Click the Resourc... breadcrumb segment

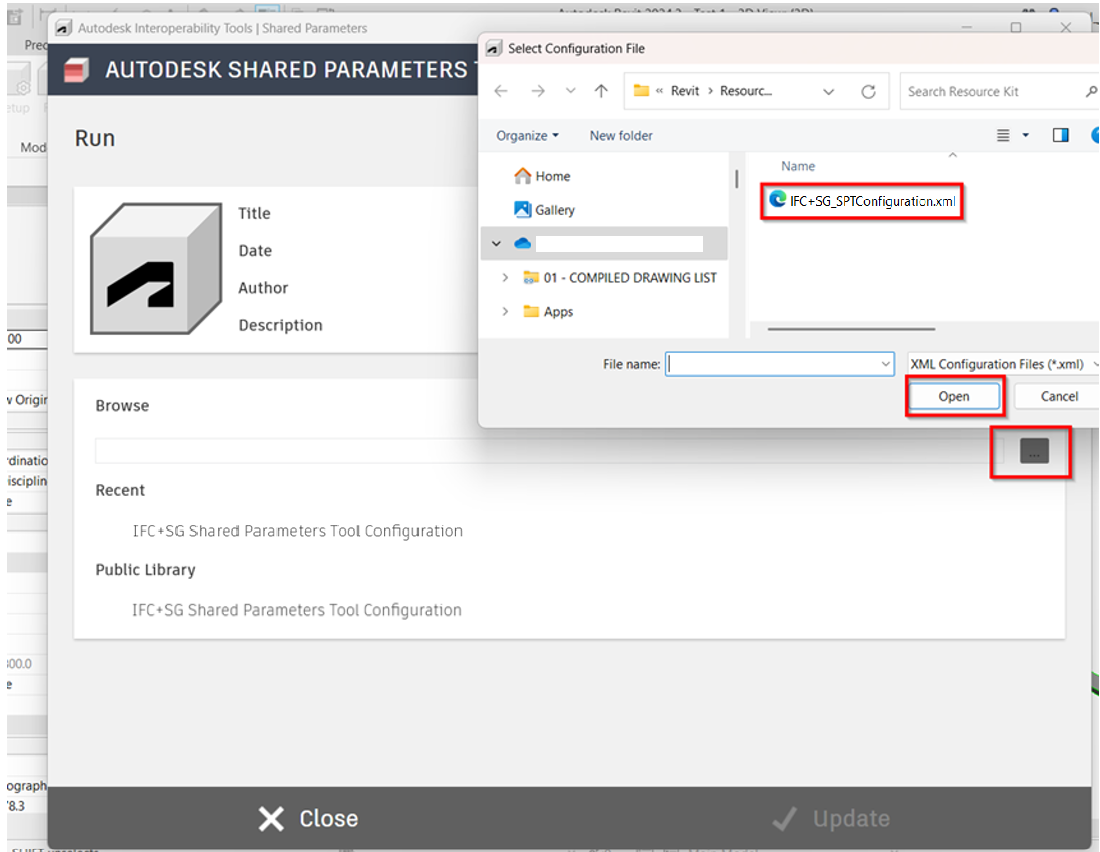pos(746,91)
